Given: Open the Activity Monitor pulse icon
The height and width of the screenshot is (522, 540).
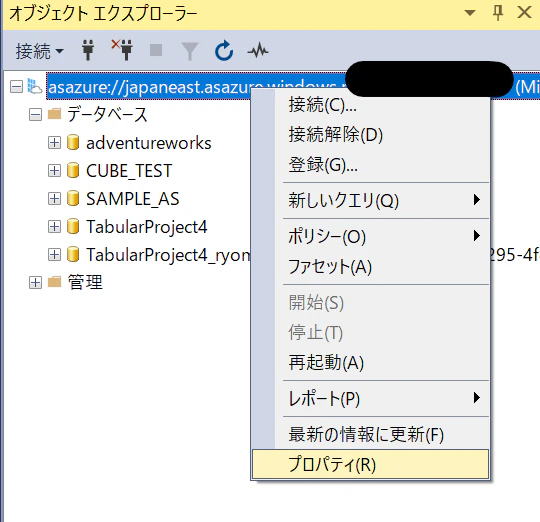Looking at the screenshot, I should 258,51.
